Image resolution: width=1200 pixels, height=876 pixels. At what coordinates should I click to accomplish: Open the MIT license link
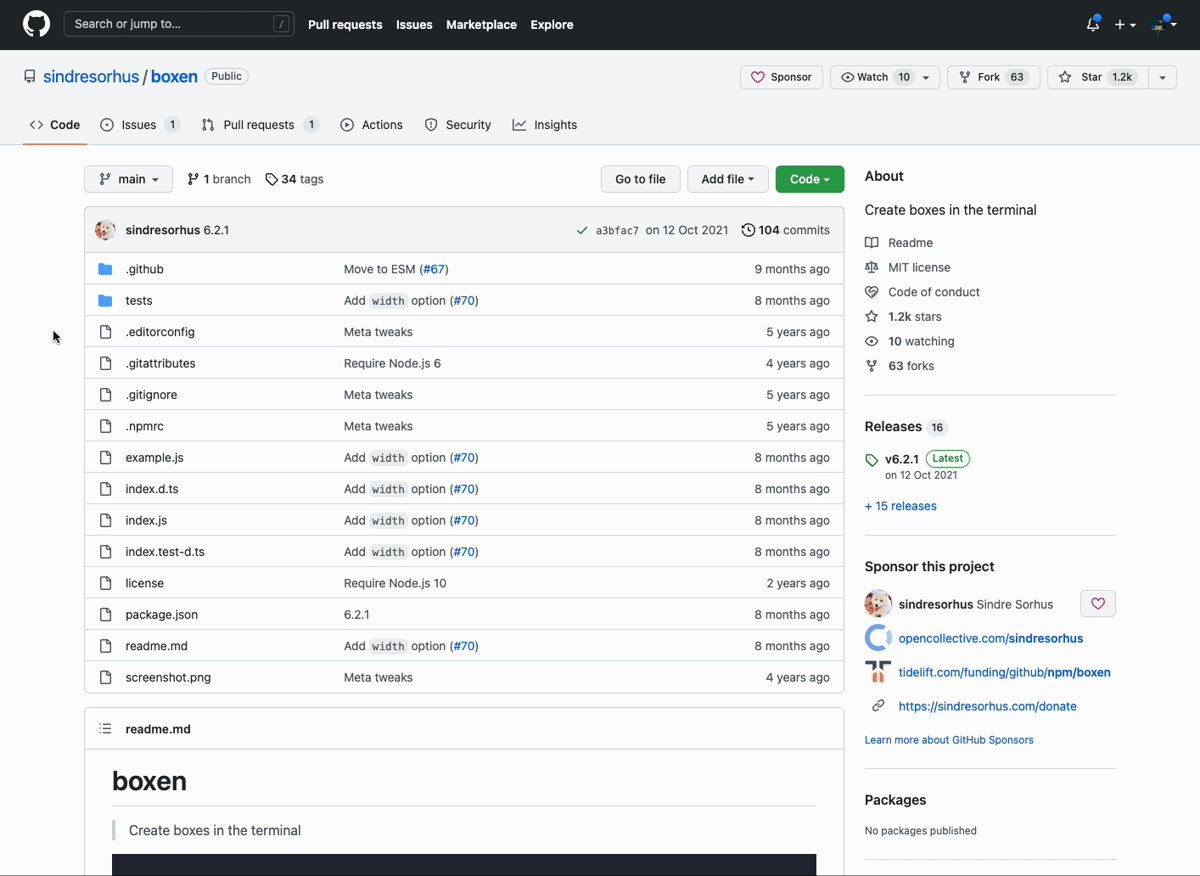tap(908, 267)
